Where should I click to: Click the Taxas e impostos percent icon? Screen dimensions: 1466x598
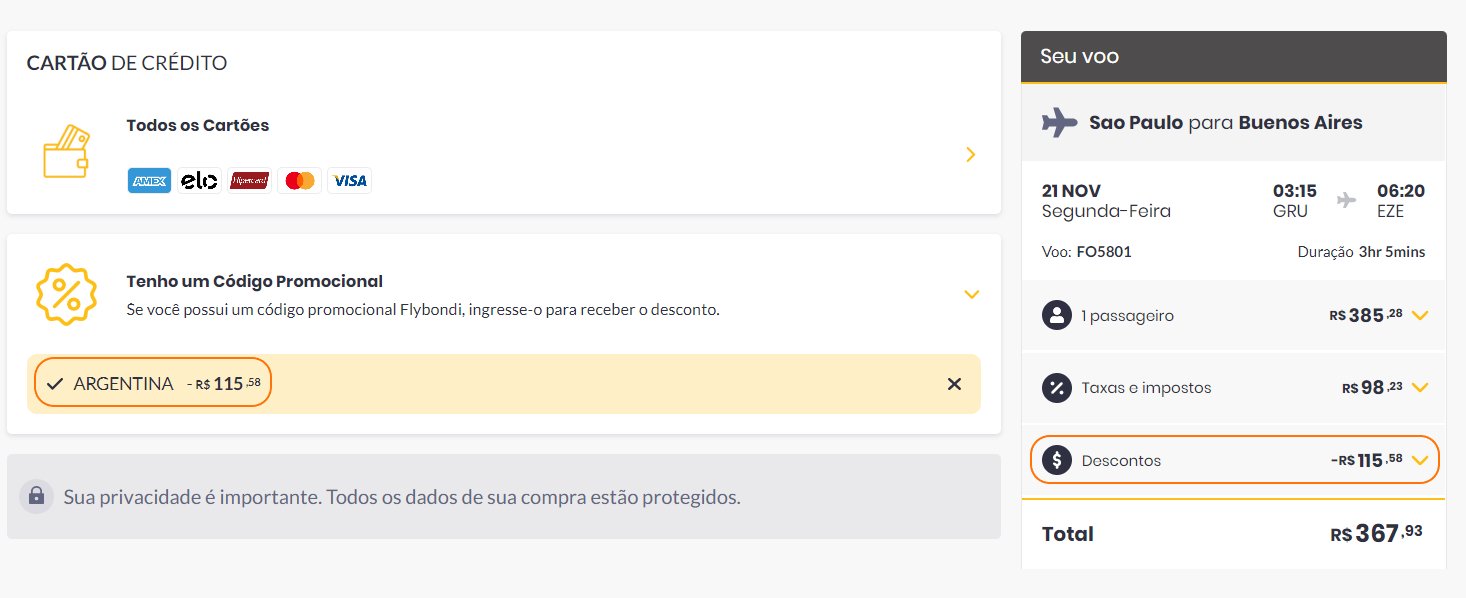(x=1056, y=387)
